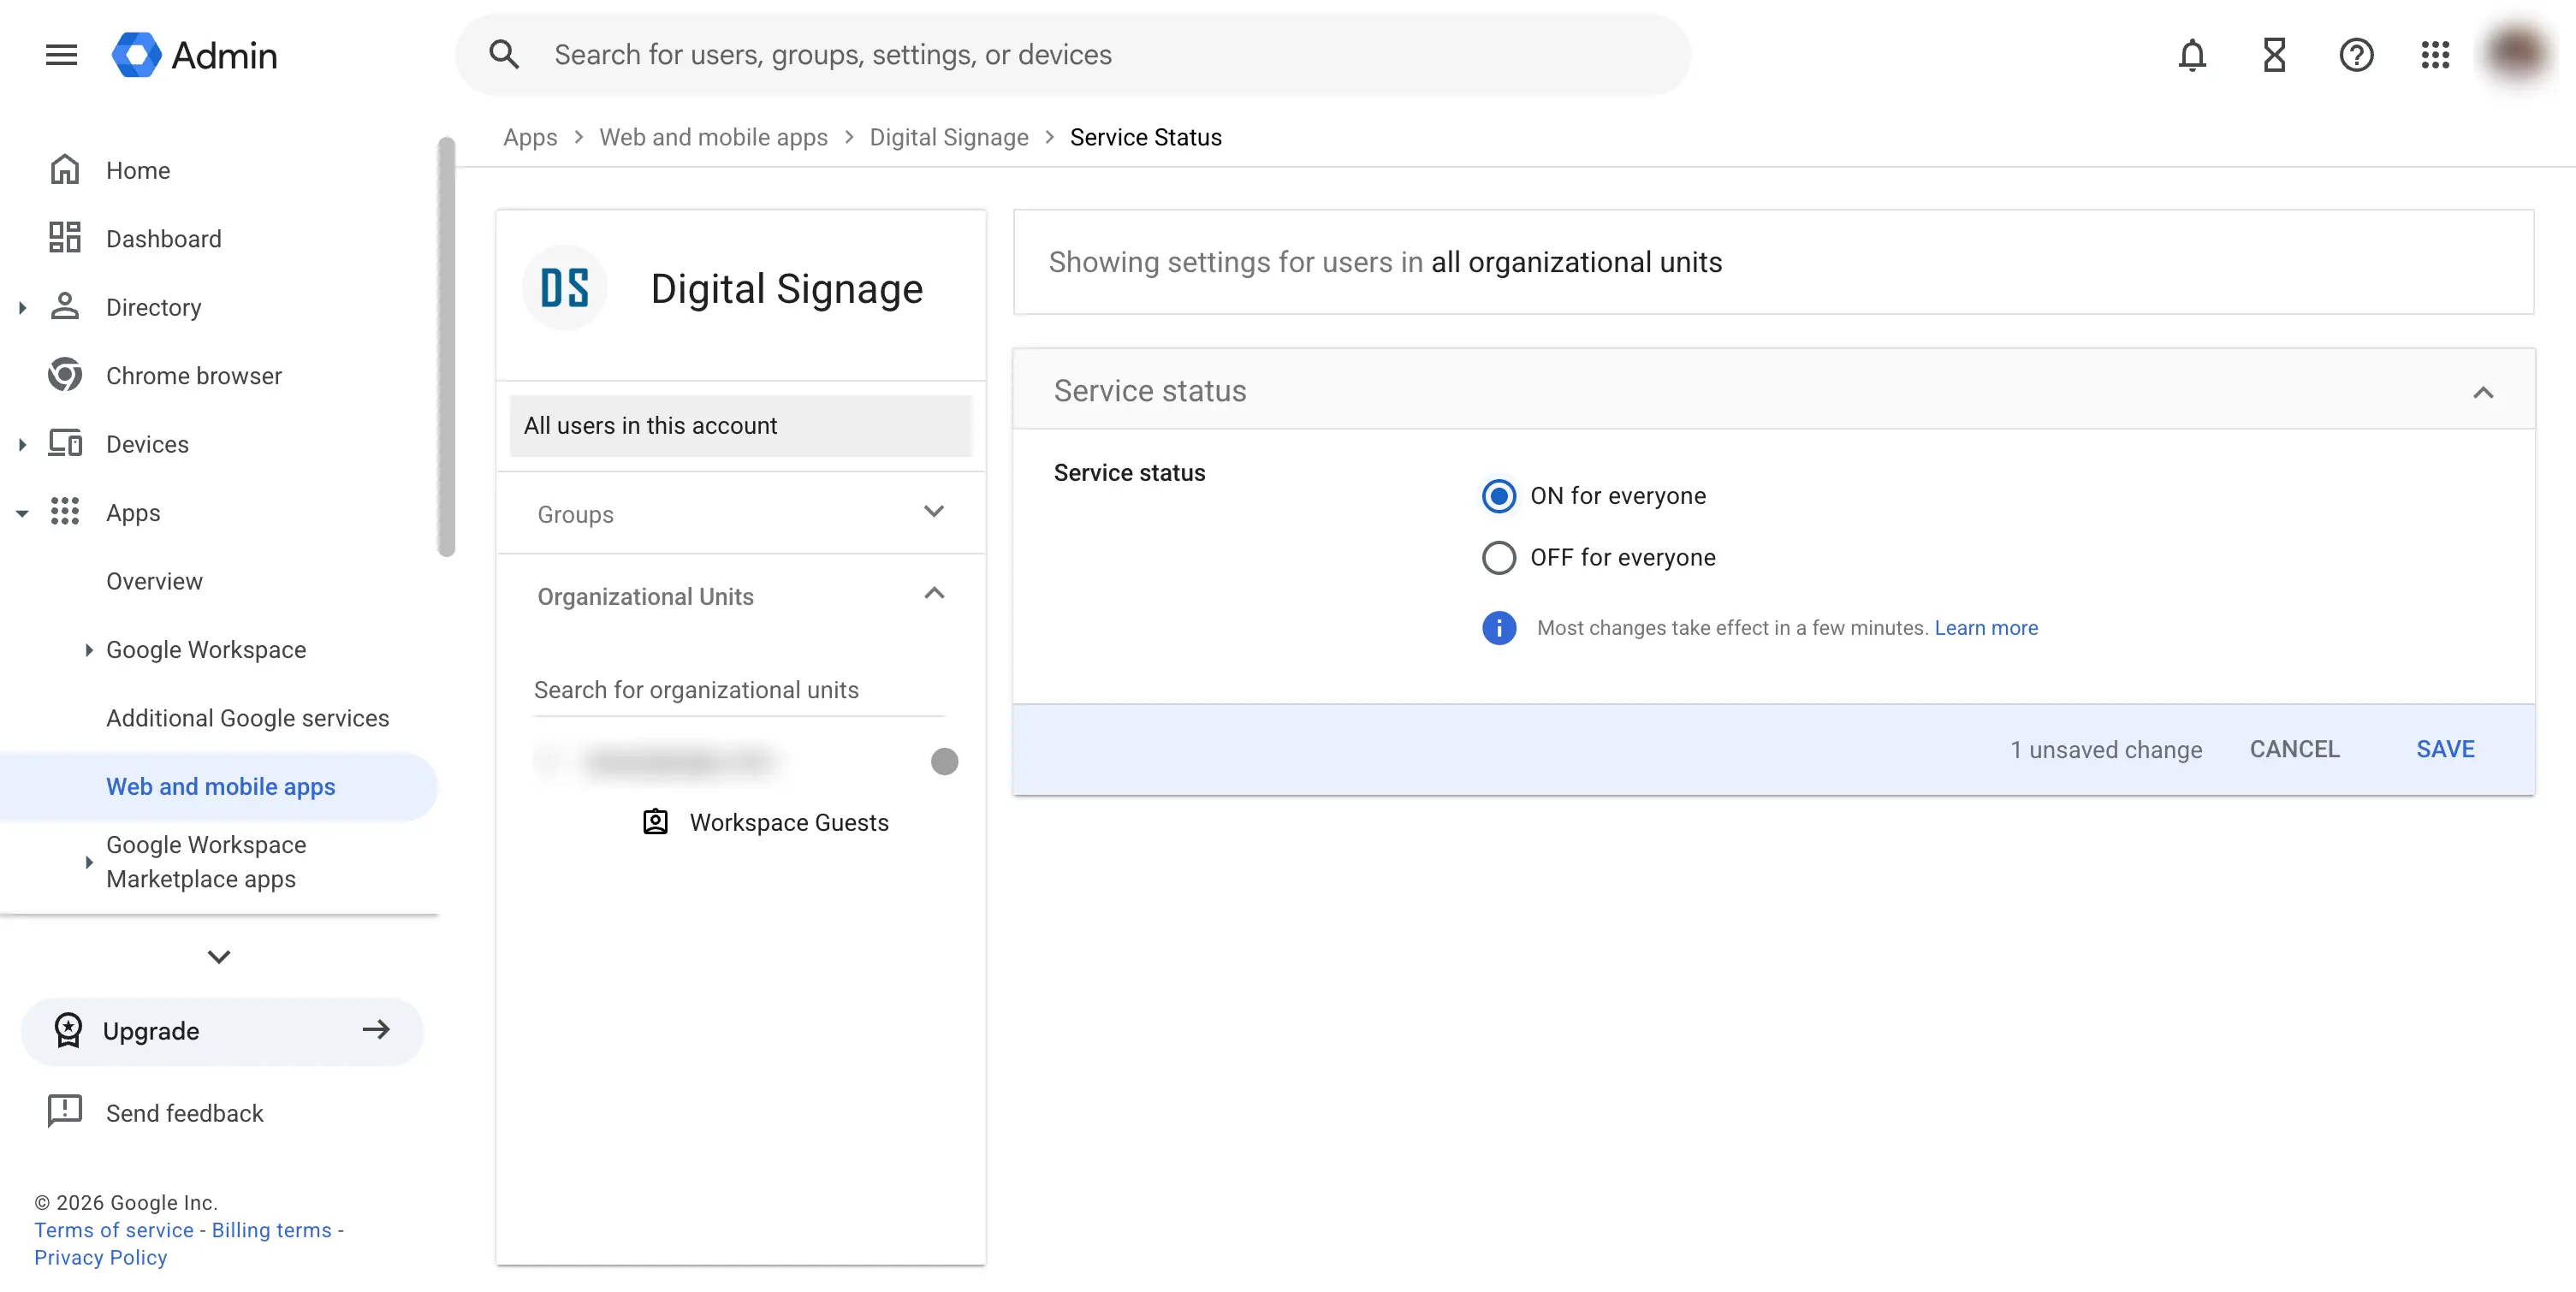Expand Google Workspace Marketplace apps arrow

pyautogui.click(x=89, y=861)
